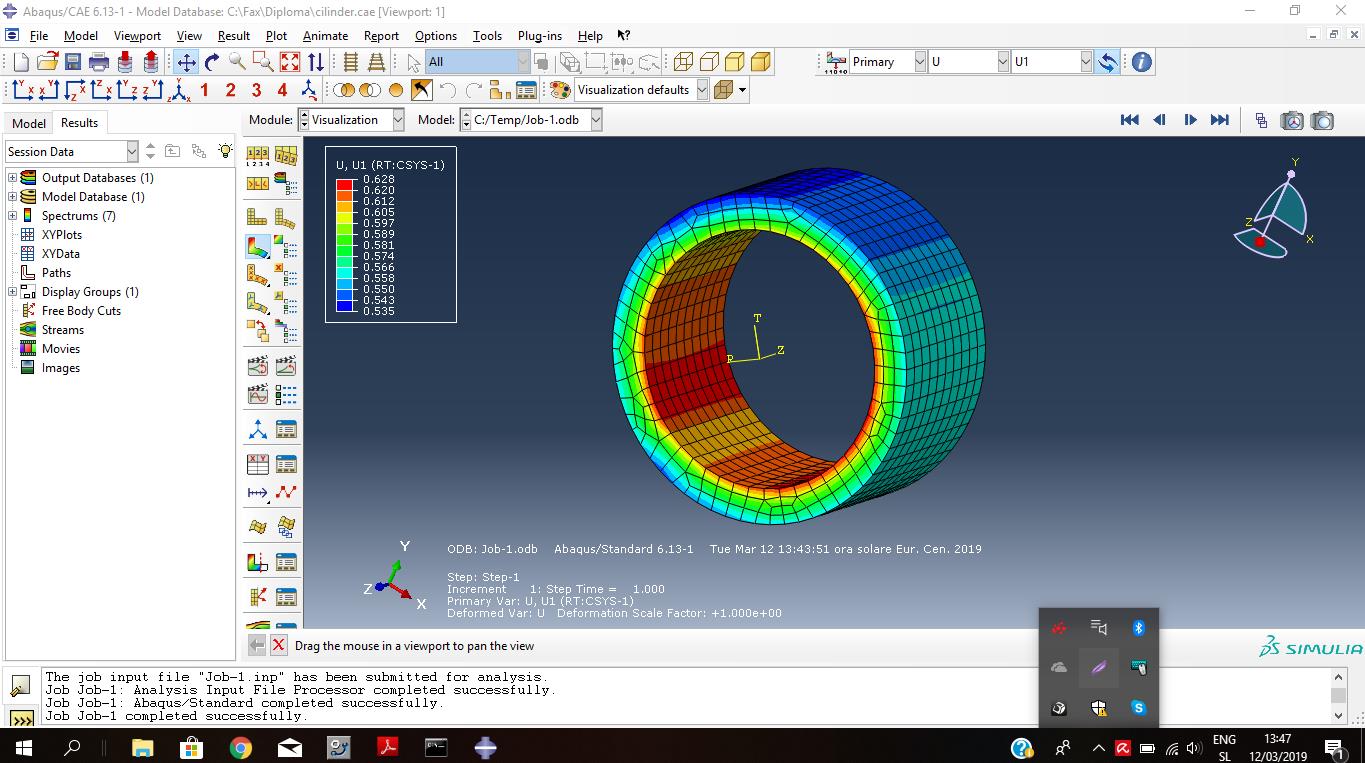Toggle shaded render style cube
Screen dimensions: 1365x763
(x=760, y=62)
